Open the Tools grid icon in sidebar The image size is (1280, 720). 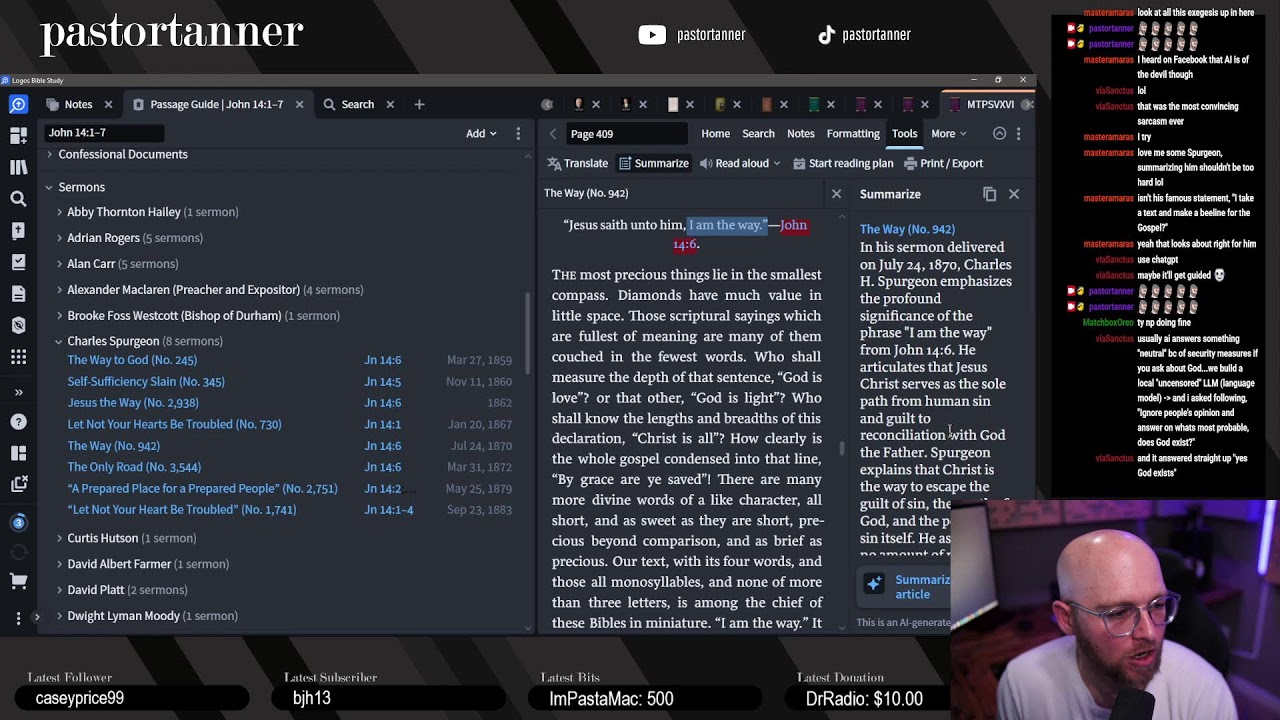(x=18, y=357)
